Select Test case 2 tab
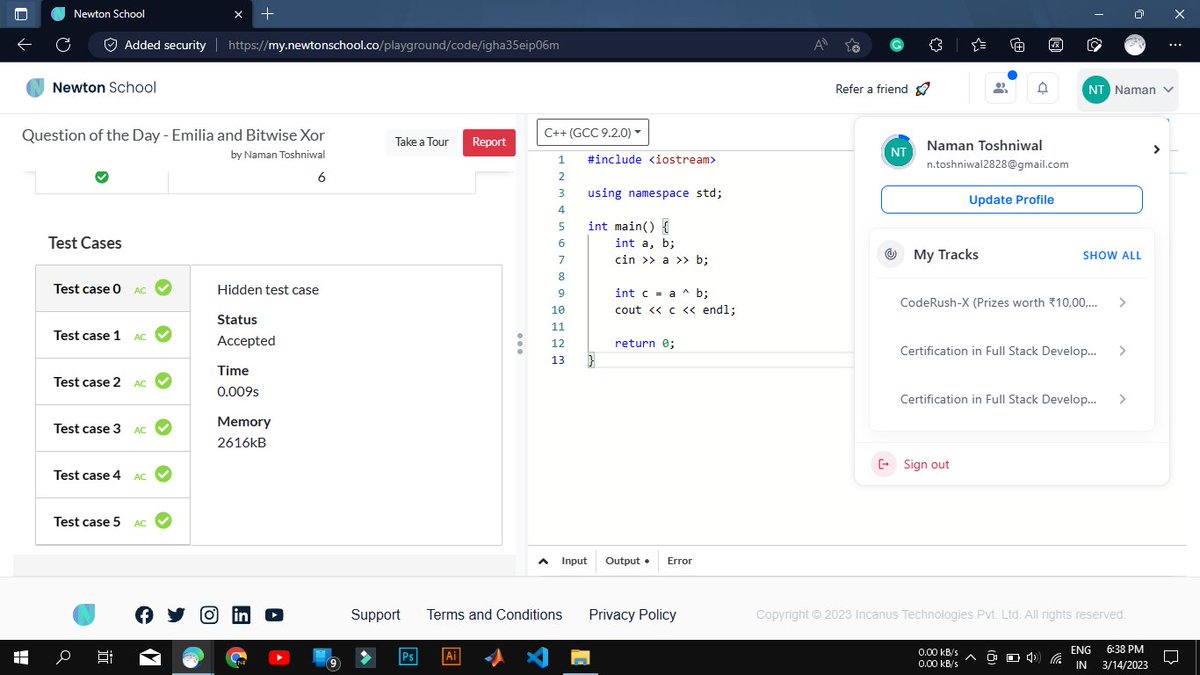This screenshot has width=1200, height=675. tap(113, 382)
